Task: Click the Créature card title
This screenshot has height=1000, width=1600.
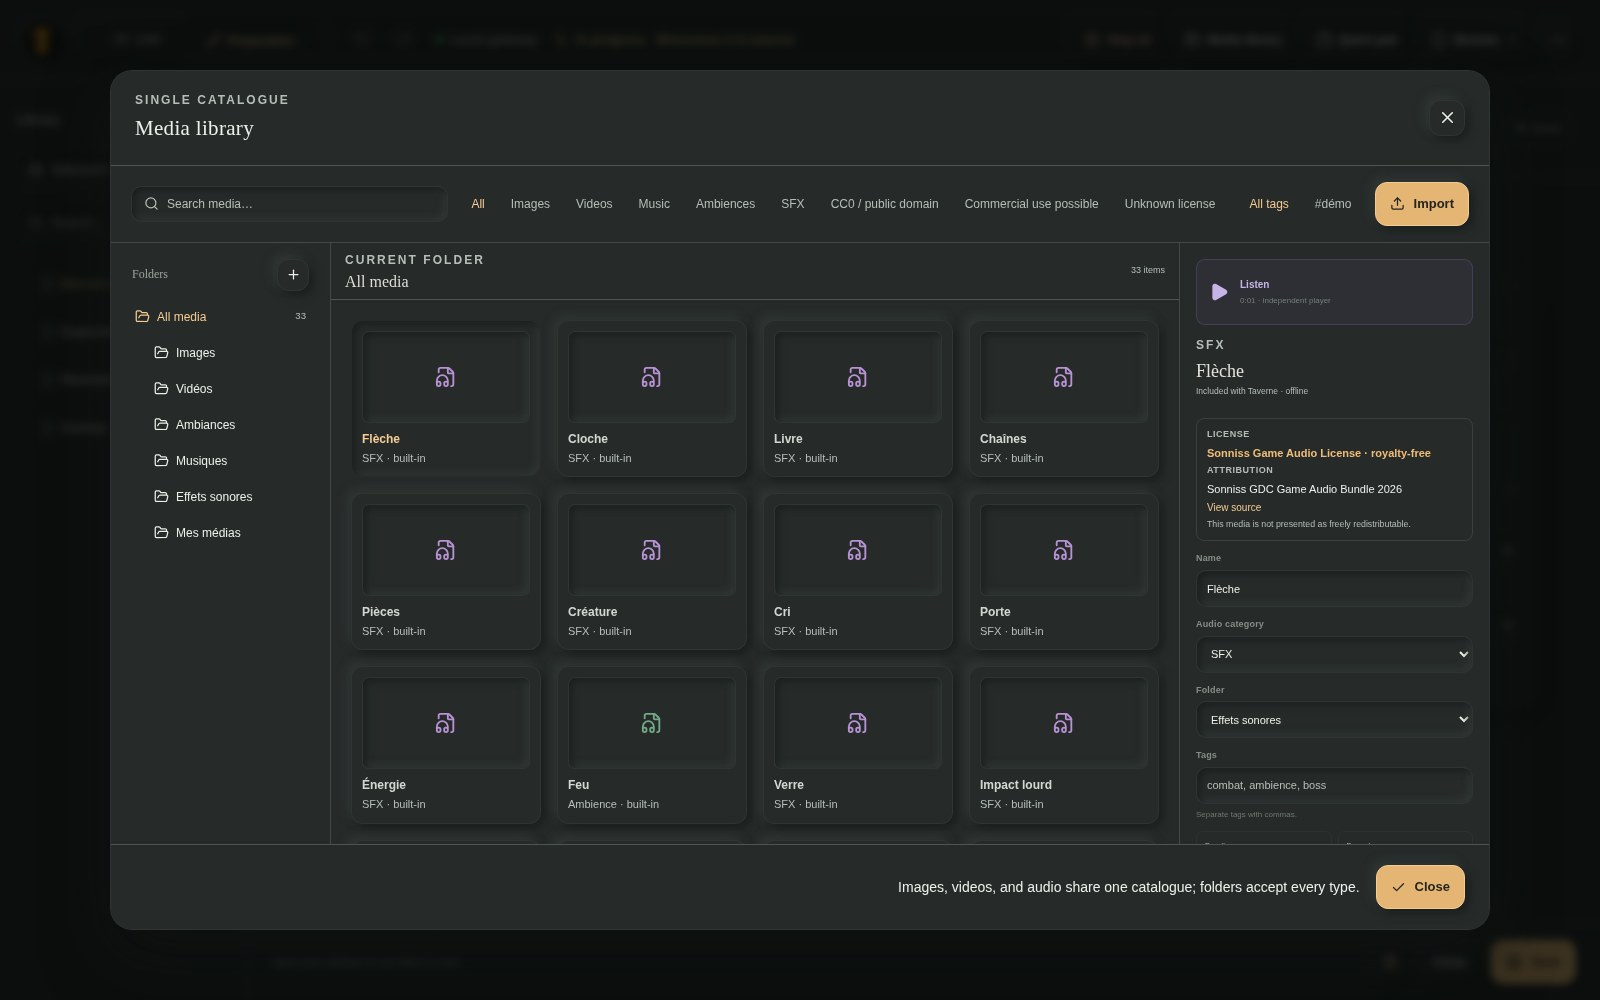Action: click(593, 612)
